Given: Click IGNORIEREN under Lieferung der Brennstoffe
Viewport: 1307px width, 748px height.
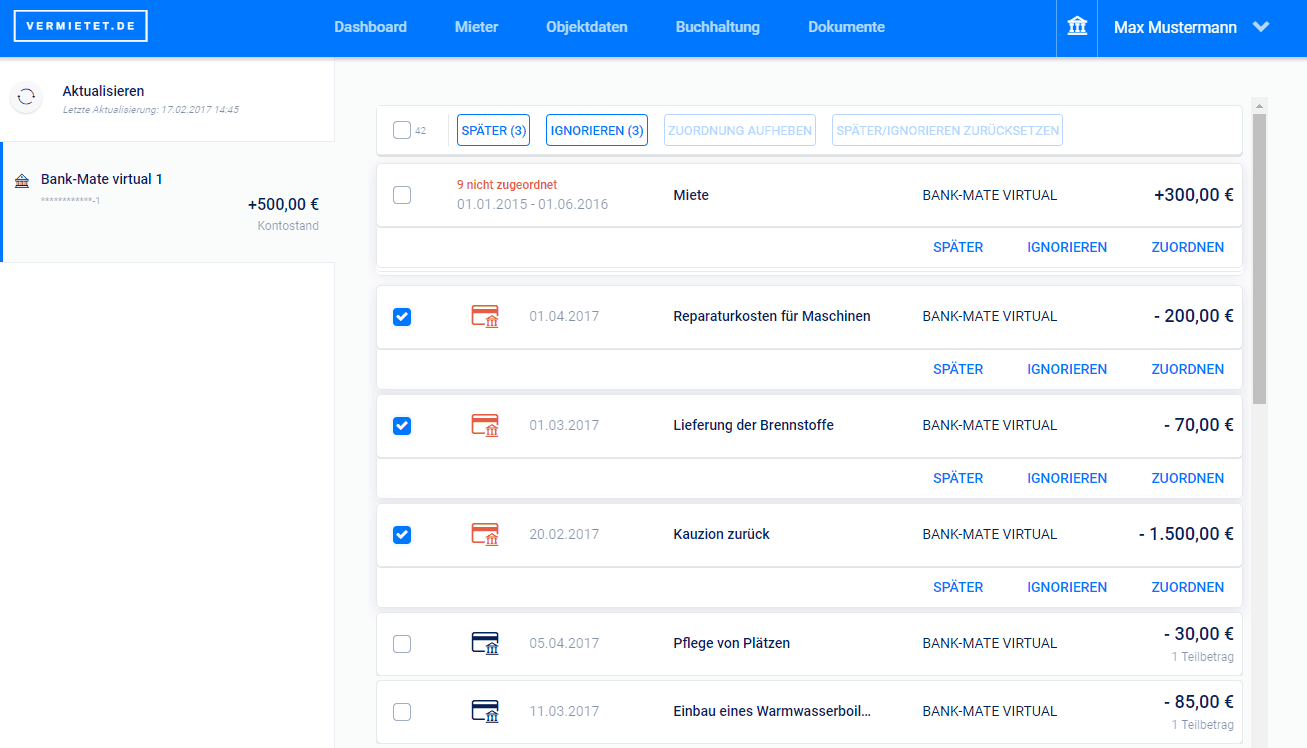Looking at the screenshot, I should 1067,478.
